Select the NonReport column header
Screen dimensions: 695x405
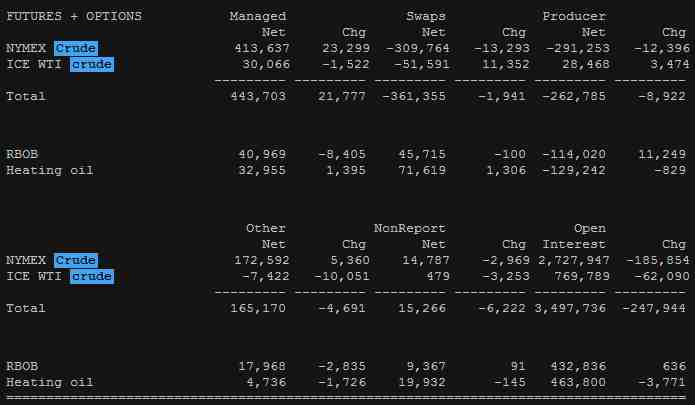point(410,228)
